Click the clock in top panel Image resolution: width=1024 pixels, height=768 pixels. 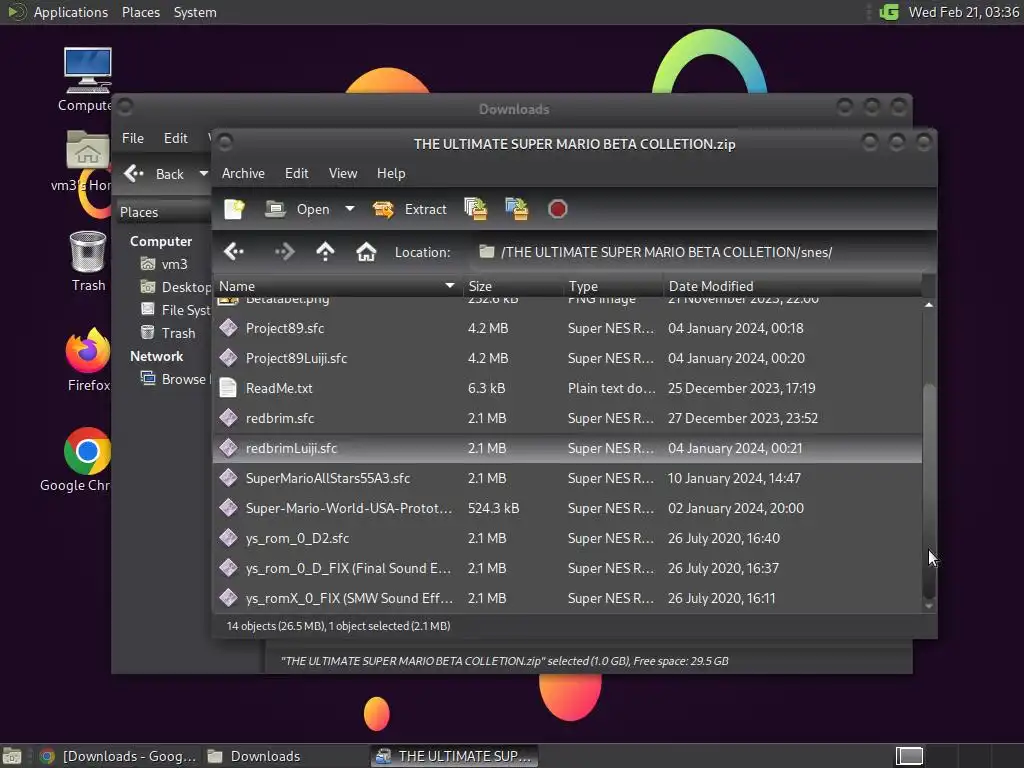click(963, 12)
